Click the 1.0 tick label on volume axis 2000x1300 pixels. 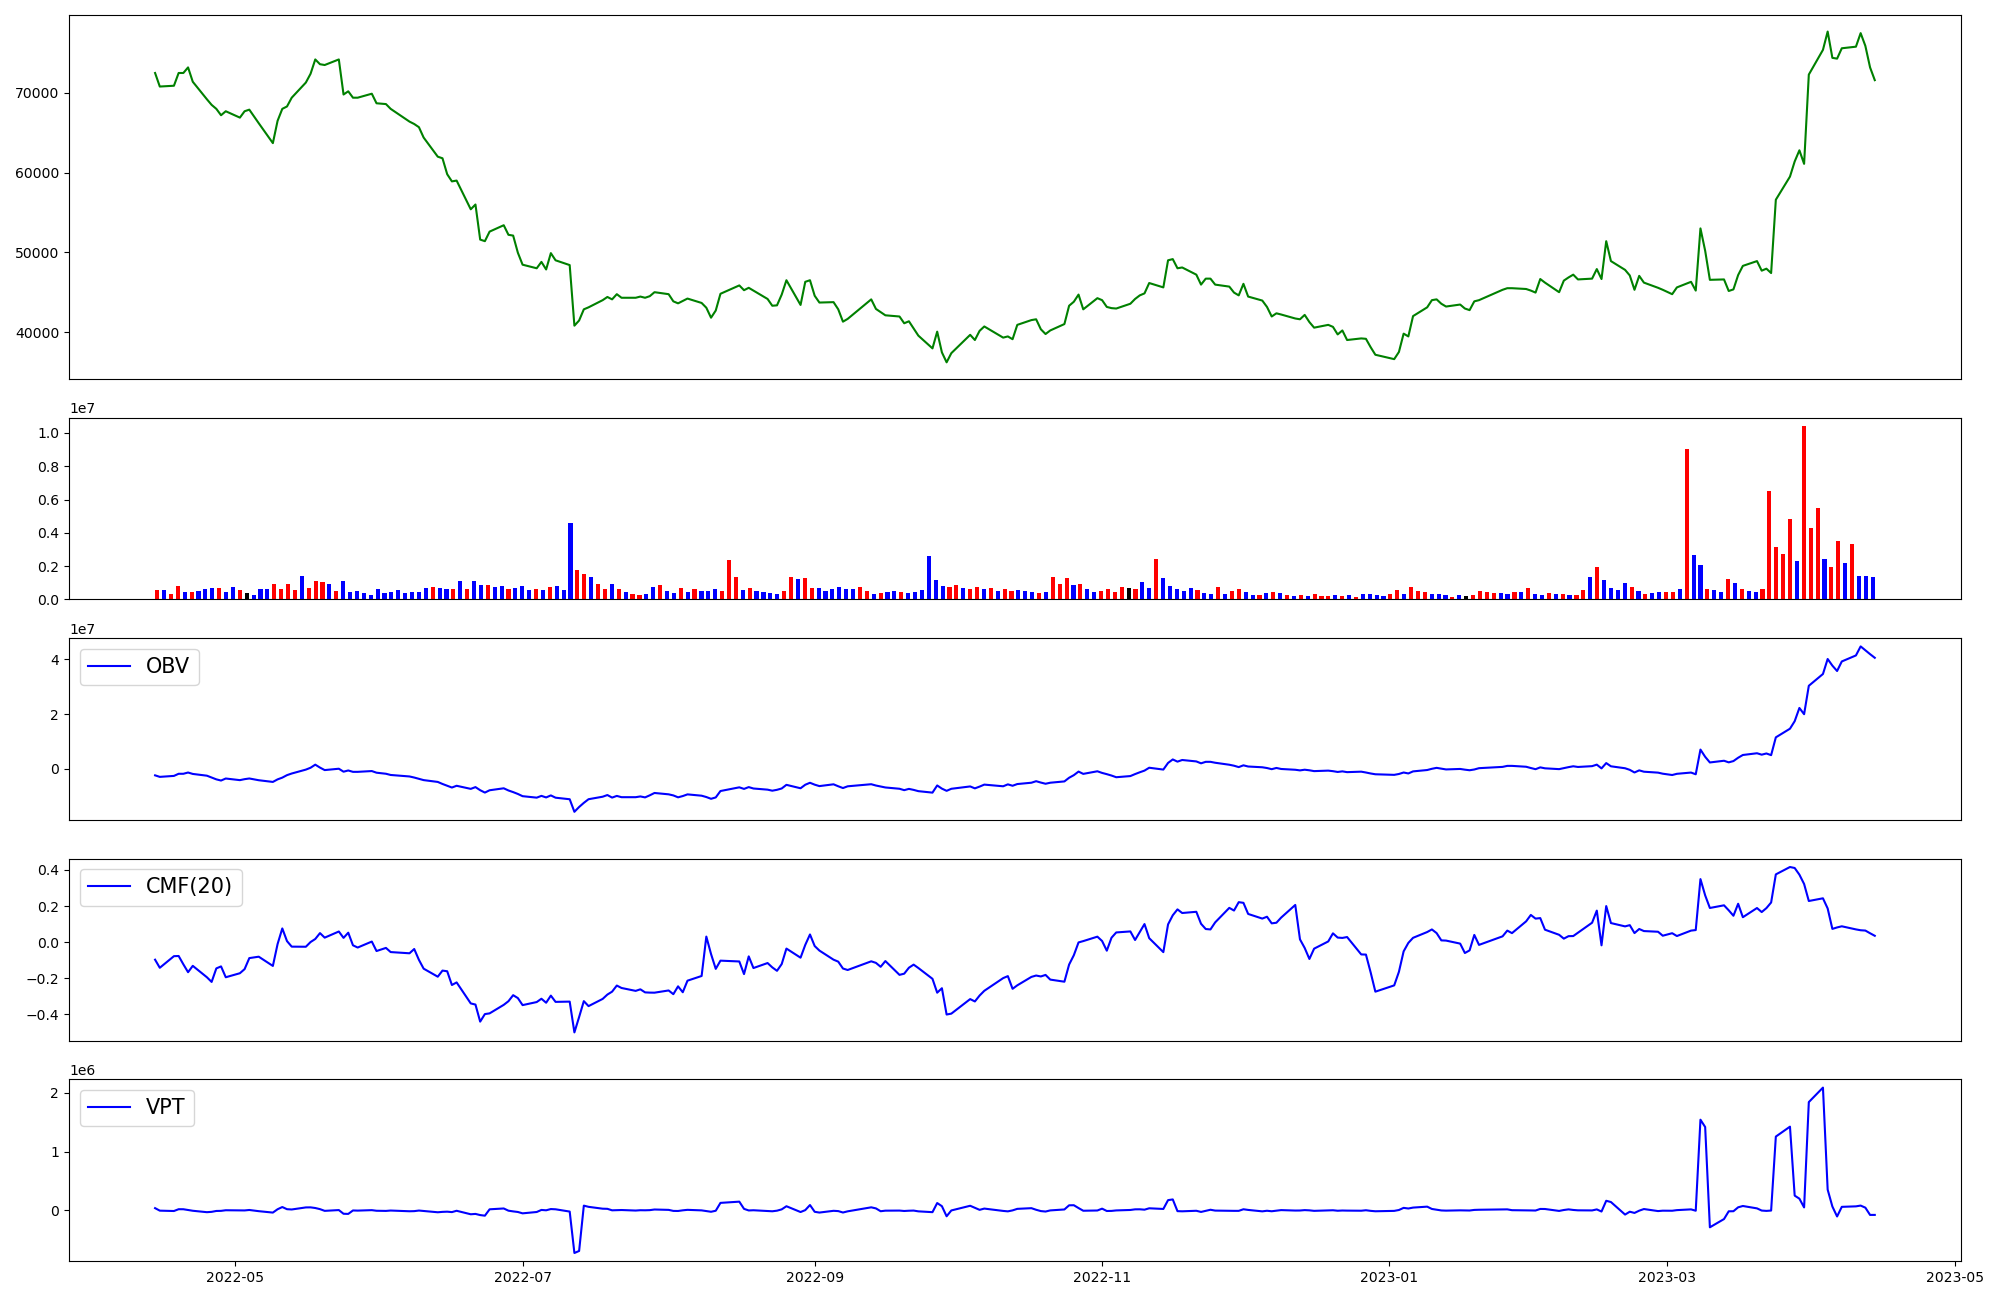[x=48, y=434]
